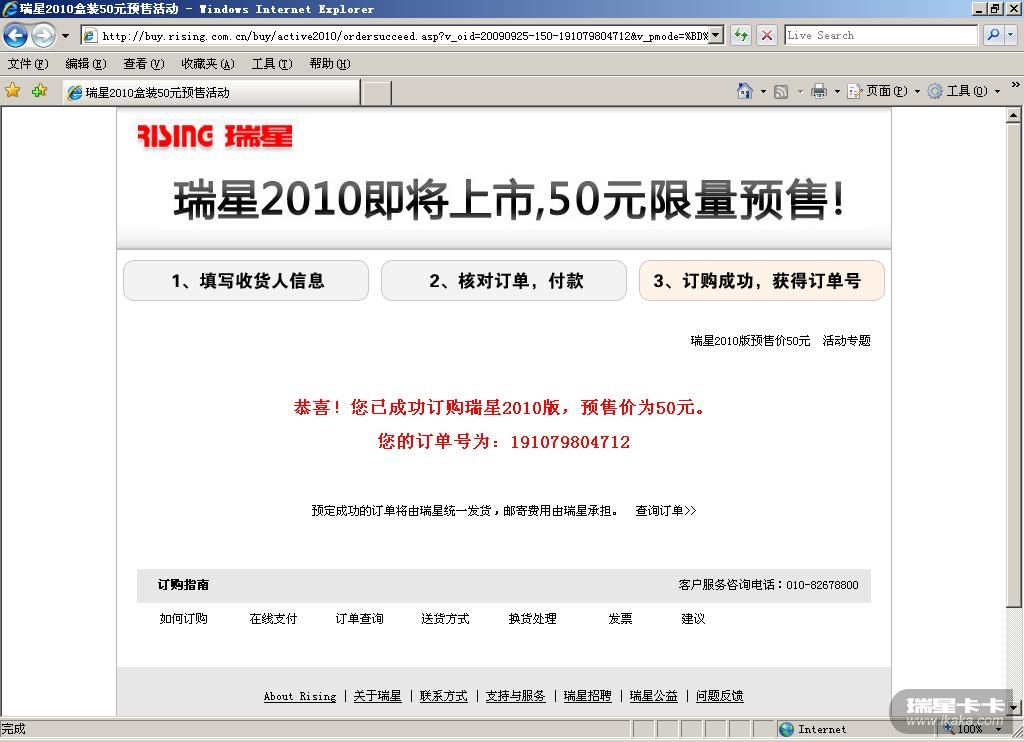This screenshot has width=1024, height=742.
Task: Click the 查询订单>> link
Action: coord(665,511)
